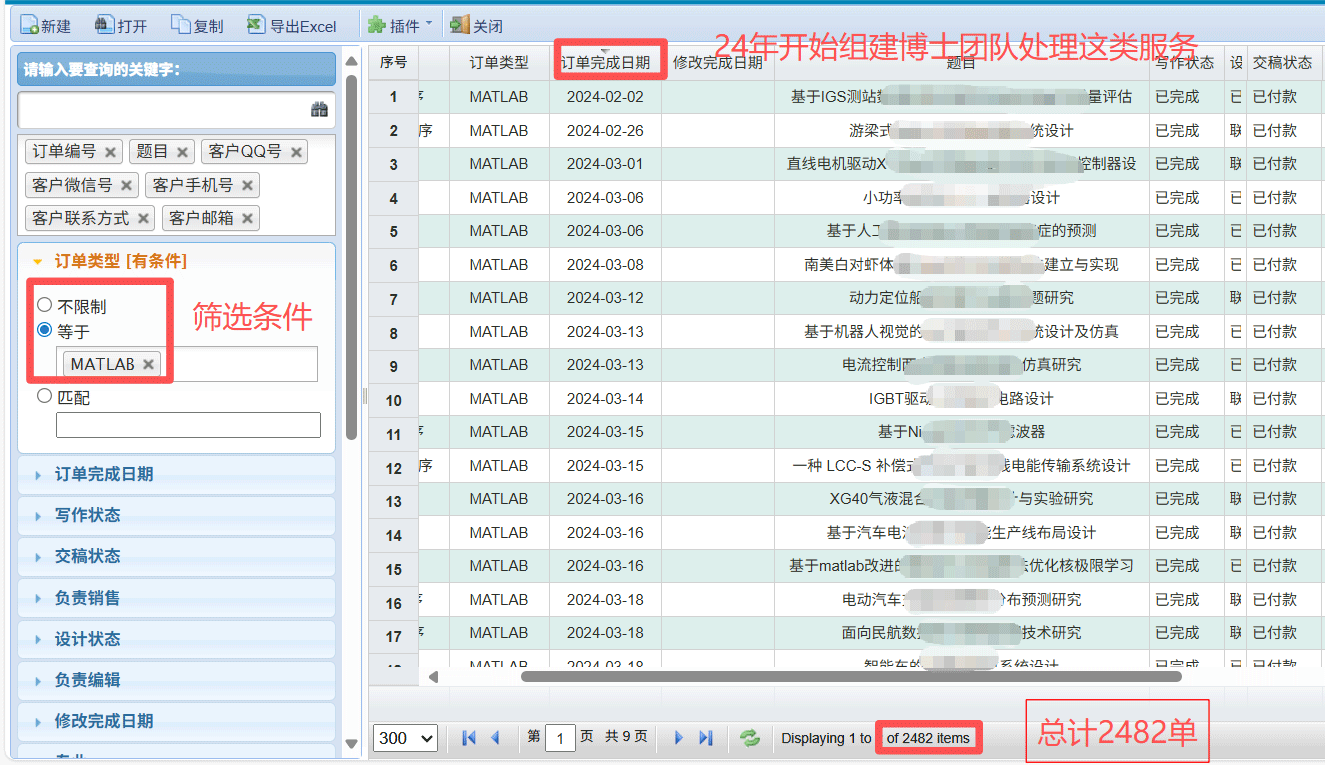Click the keyword search input field
Screen dimensions: 1325x765
tap(162, 110)
